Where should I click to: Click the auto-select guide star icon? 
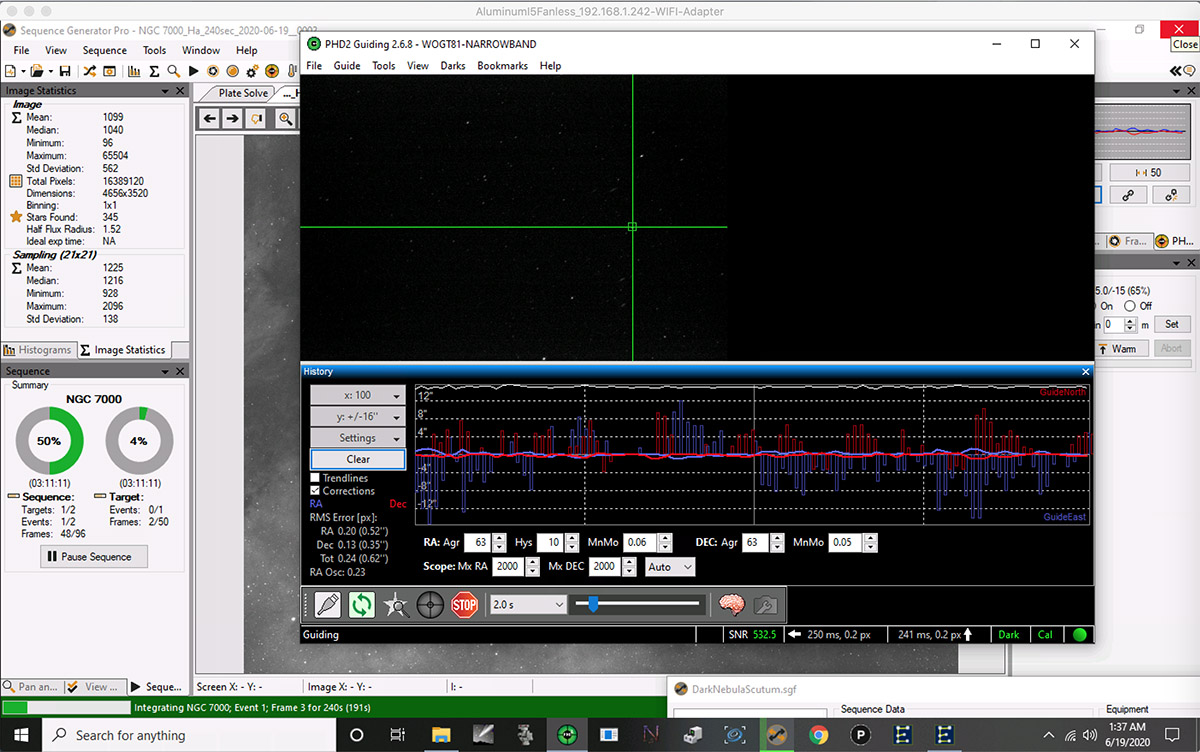(396, 605)
